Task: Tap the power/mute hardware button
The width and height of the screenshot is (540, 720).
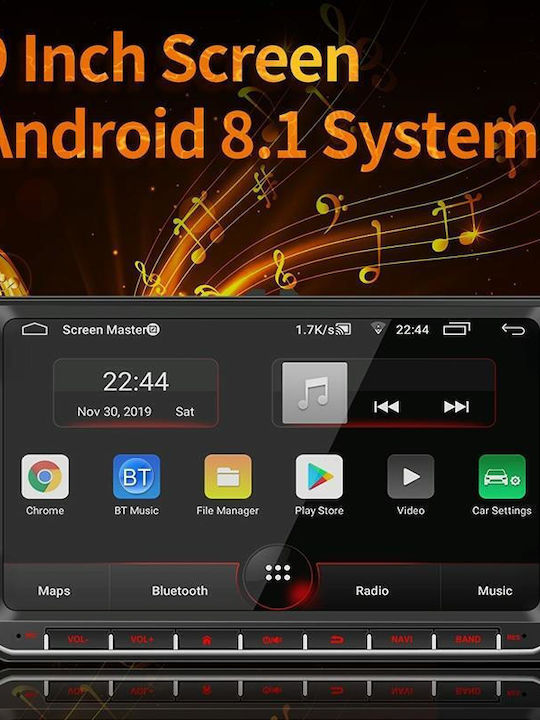Action: [272, 640]
